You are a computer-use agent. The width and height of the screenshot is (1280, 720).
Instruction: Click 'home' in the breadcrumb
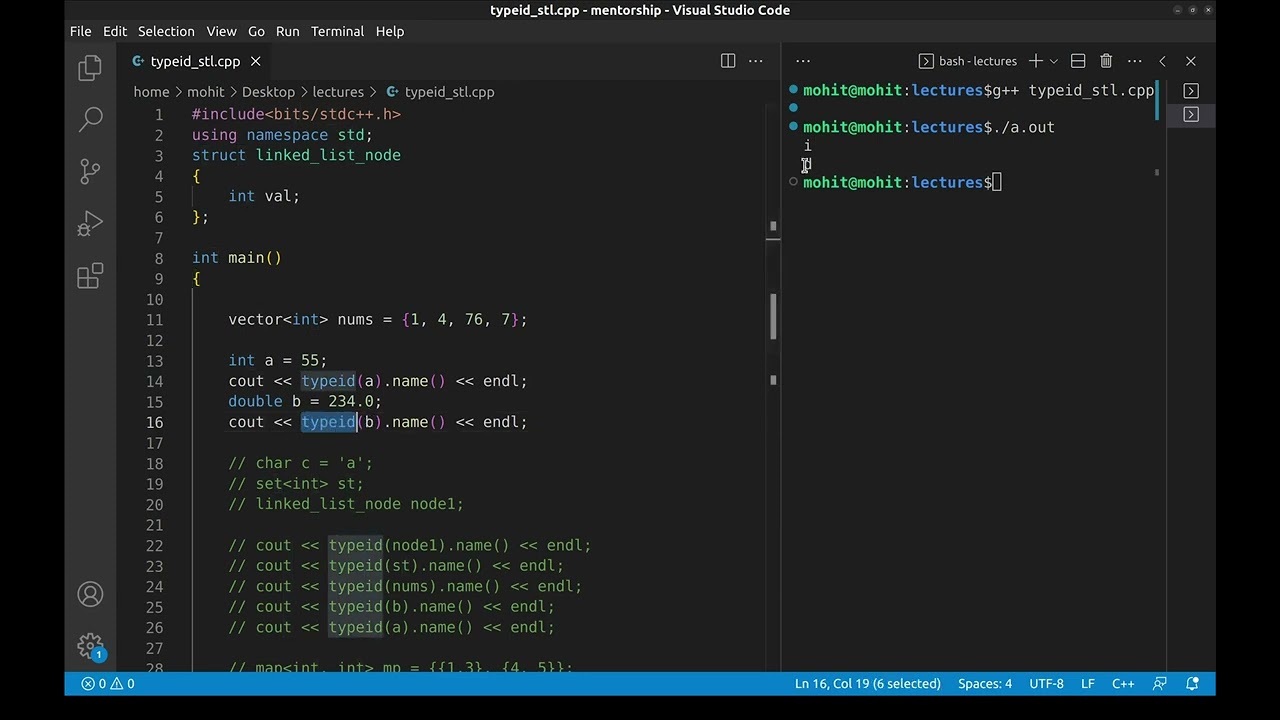tap(152, 92)
